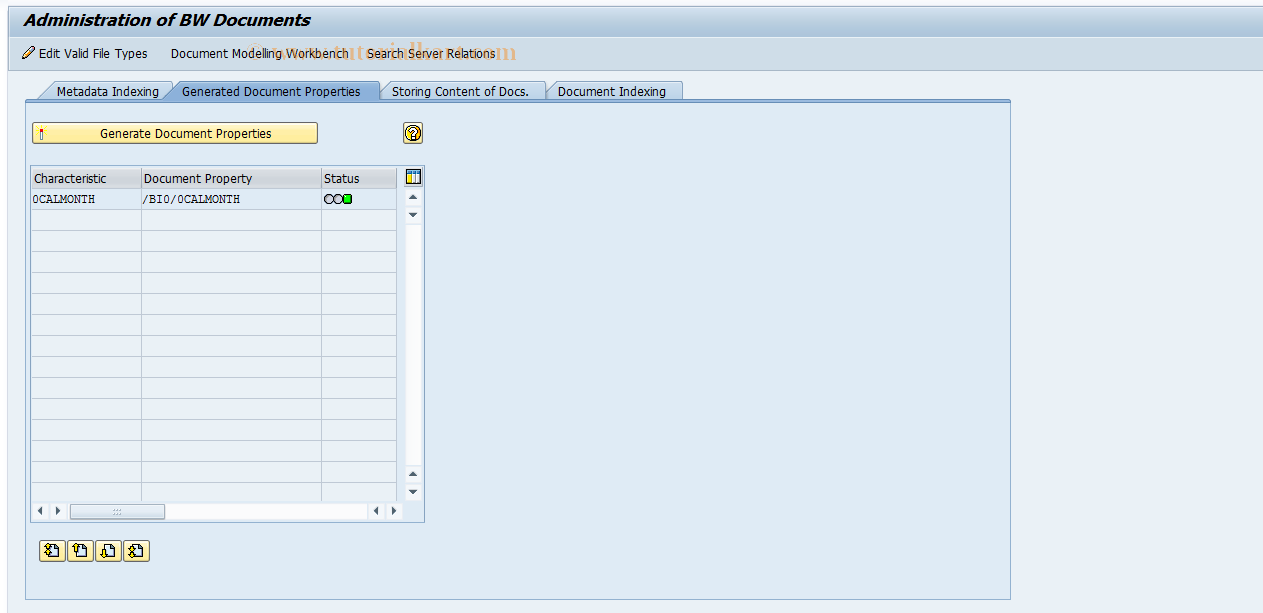Select the /BI0/0CALMONTH document property cell
The width and height of the screenshot is (1263, 613).
point(231,199)
